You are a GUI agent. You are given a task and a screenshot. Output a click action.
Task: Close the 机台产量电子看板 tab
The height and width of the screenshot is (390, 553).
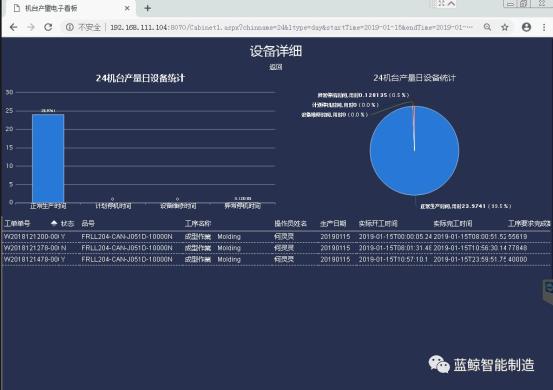coord(127,8)
